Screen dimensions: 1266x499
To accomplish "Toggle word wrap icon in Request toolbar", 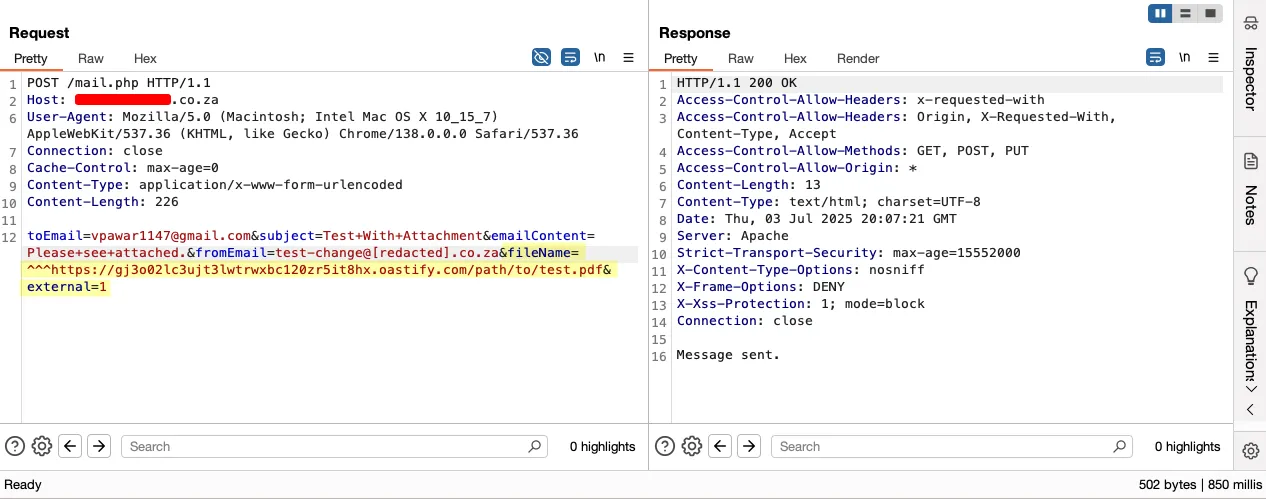I will [x=570, y=58].
